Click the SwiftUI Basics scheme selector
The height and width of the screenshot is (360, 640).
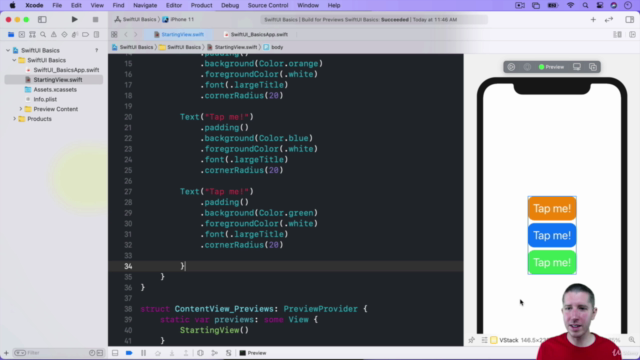coord(136,20)
